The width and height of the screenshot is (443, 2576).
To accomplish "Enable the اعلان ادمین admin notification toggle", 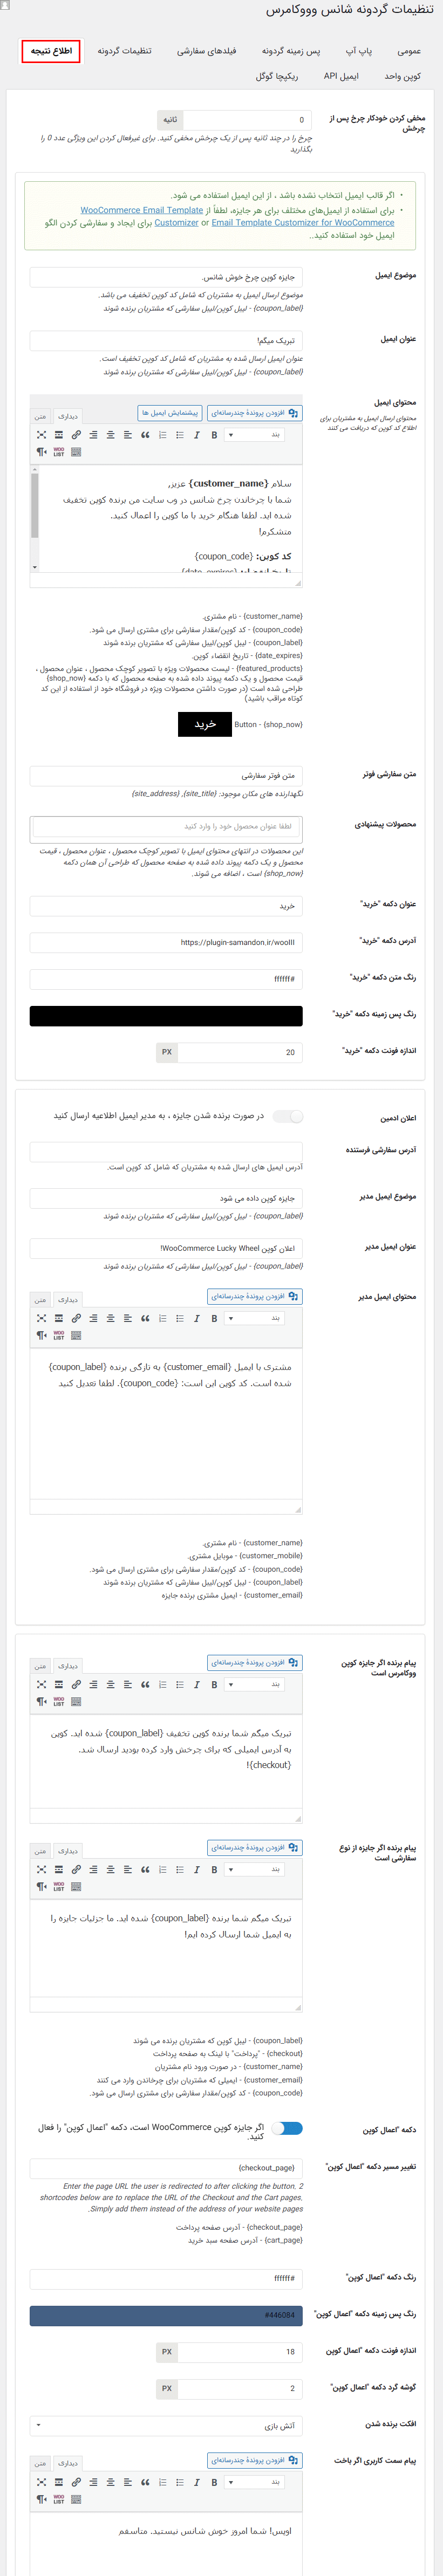I will click(x=288, y=1116).
